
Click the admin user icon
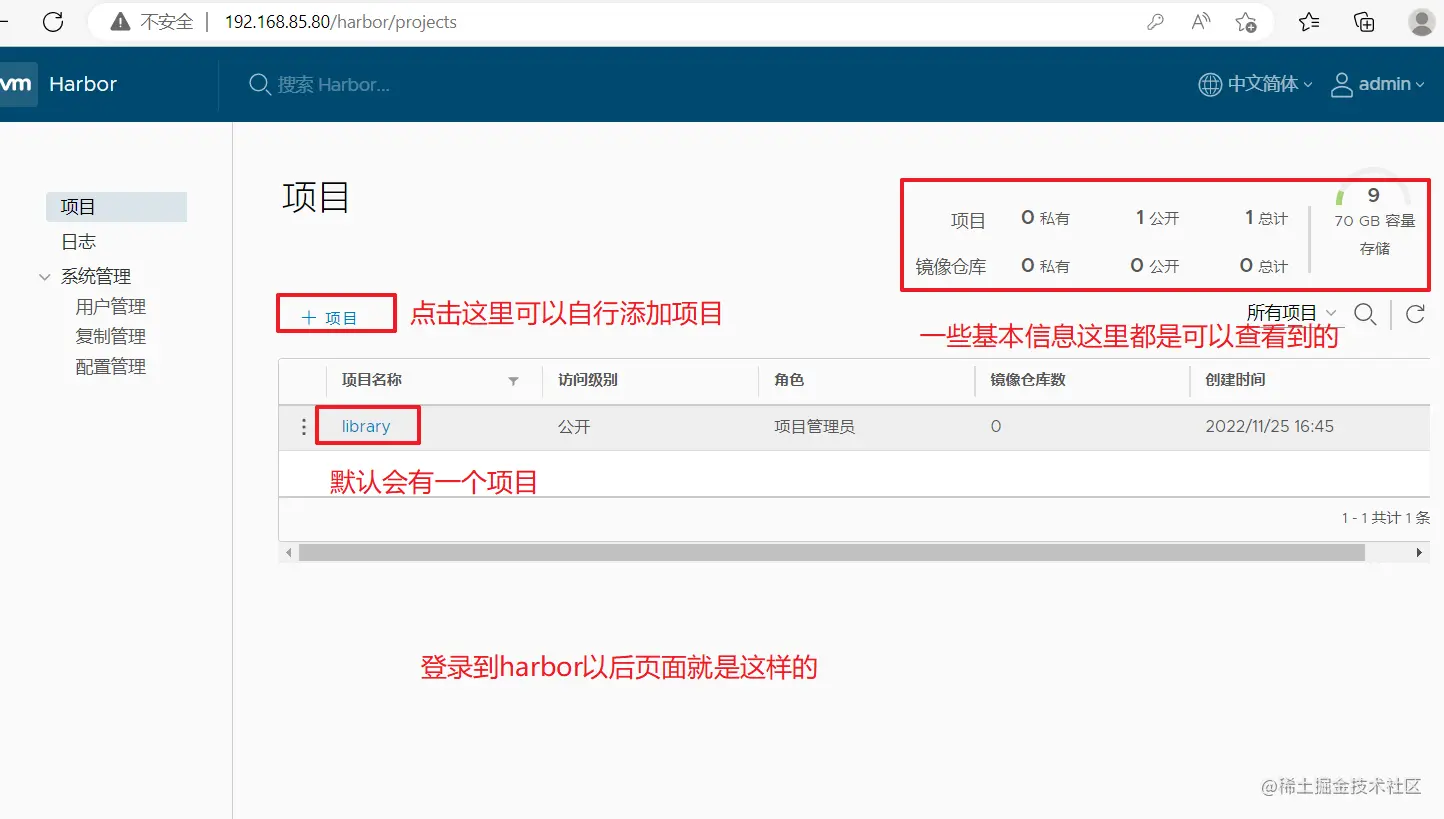(x=1341, y=84)
